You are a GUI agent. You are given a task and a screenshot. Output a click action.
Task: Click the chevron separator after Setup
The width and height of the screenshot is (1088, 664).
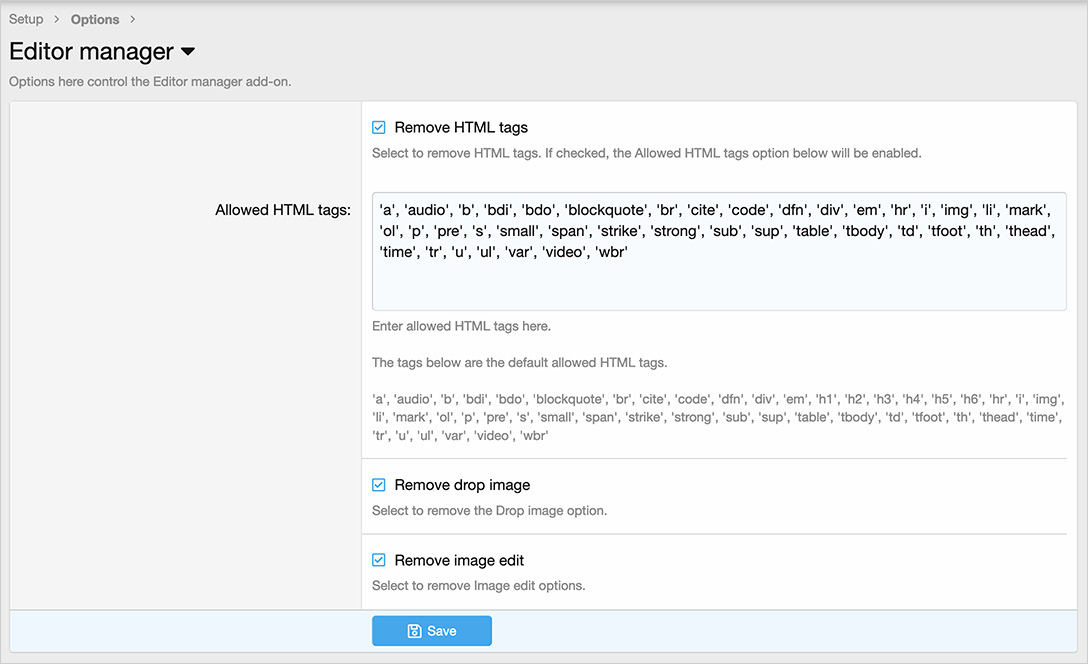pyautogui.click(x=57, y=20)
